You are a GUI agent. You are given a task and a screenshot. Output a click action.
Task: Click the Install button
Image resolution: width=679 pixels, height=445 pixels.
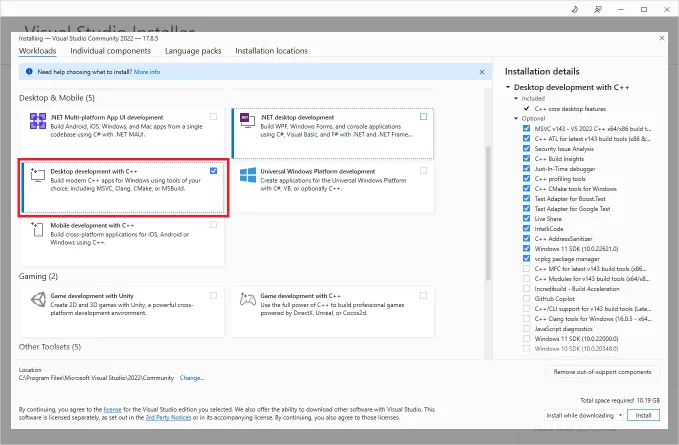tap(643, 415)
